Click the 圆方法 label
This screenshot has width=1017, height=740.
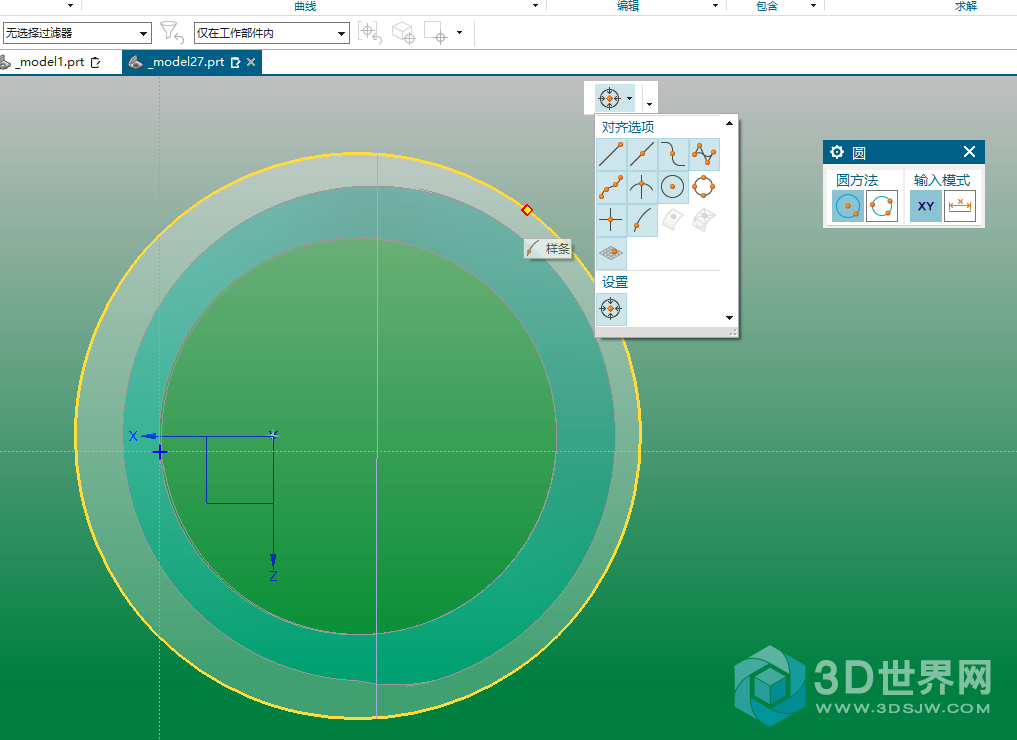857,180
